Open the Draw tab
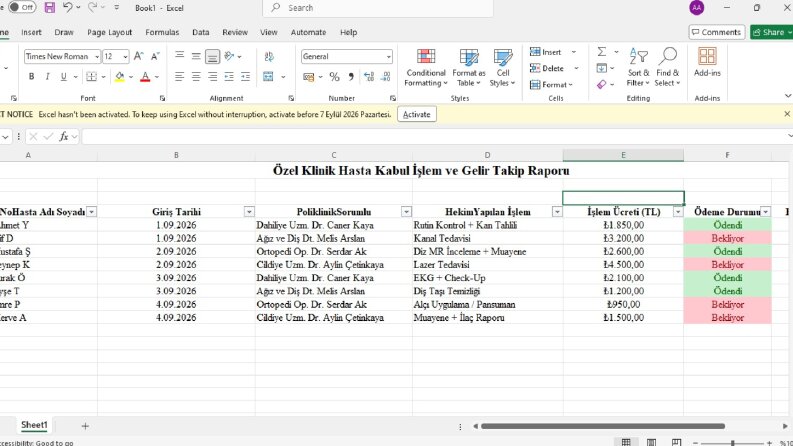The image size is (793, 446). point(64,32)
